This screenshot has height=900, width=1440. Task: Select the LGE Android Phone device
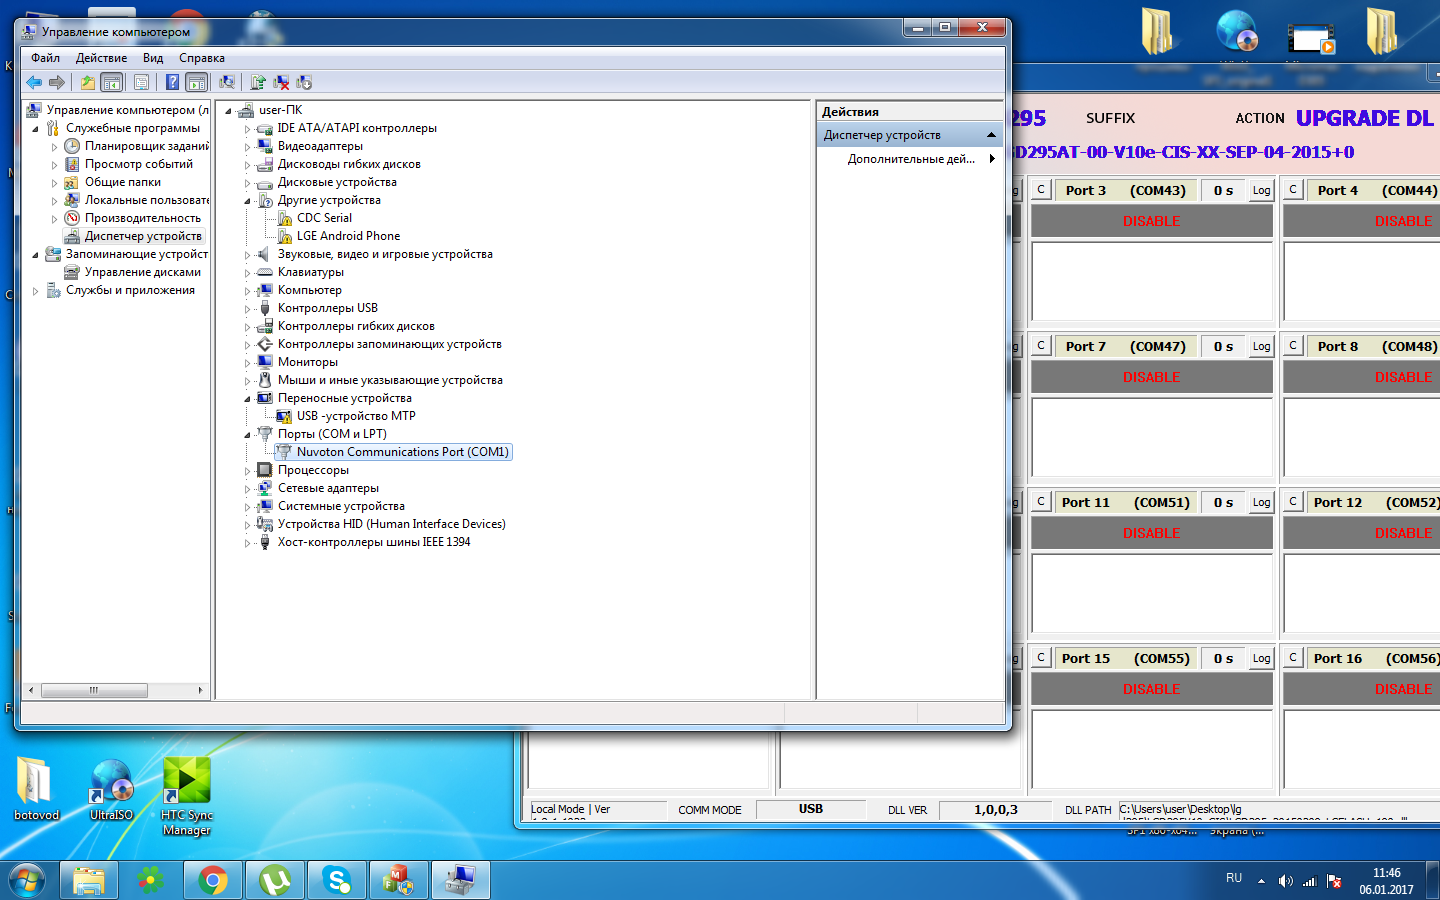348,236
